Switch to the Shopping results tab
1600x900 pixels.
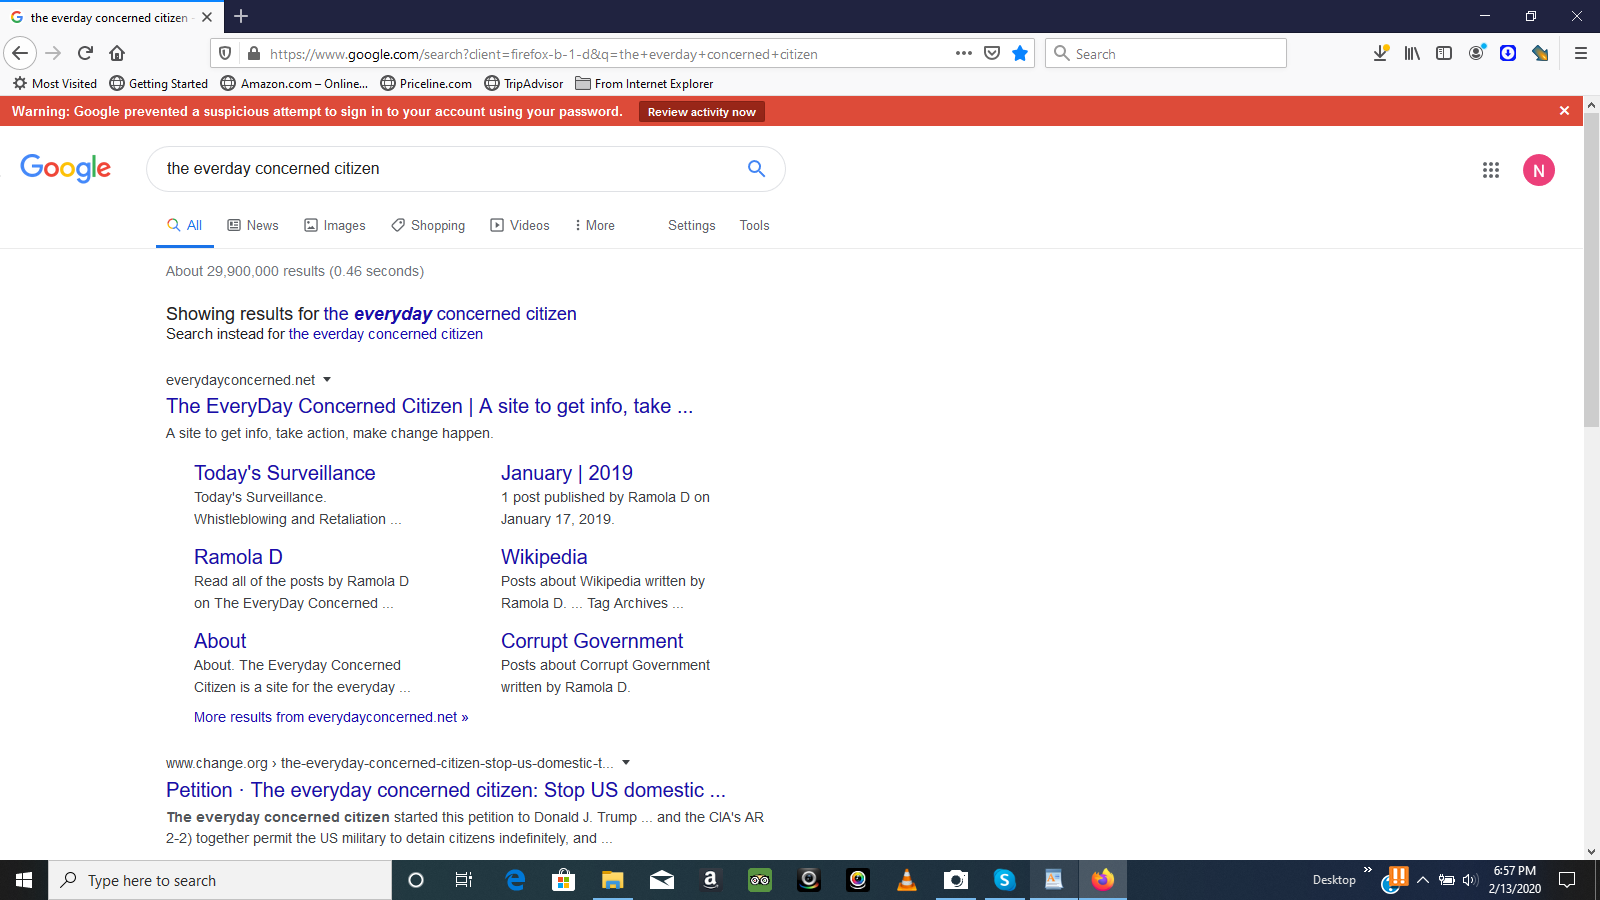click(428, 226)
